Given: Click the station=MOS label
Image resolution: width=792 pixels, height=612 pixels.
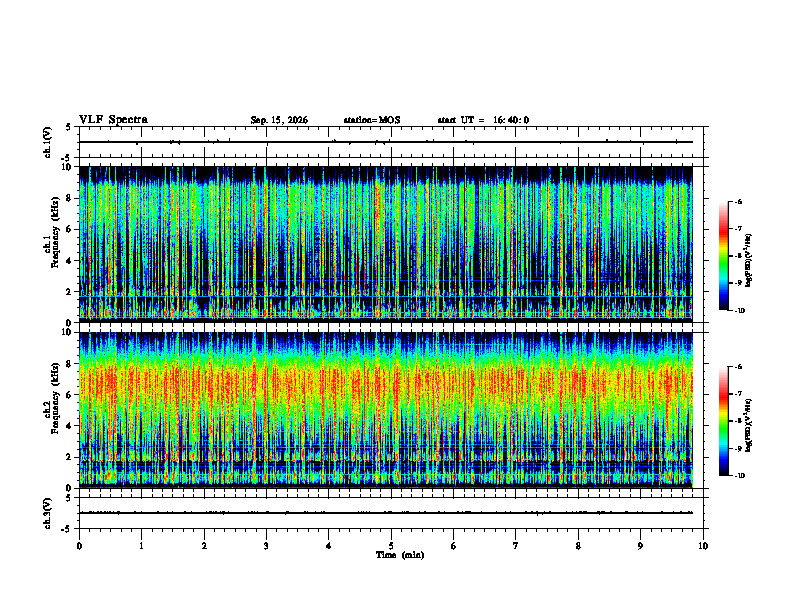Looking at the screenshot, I should pos(372,120).
